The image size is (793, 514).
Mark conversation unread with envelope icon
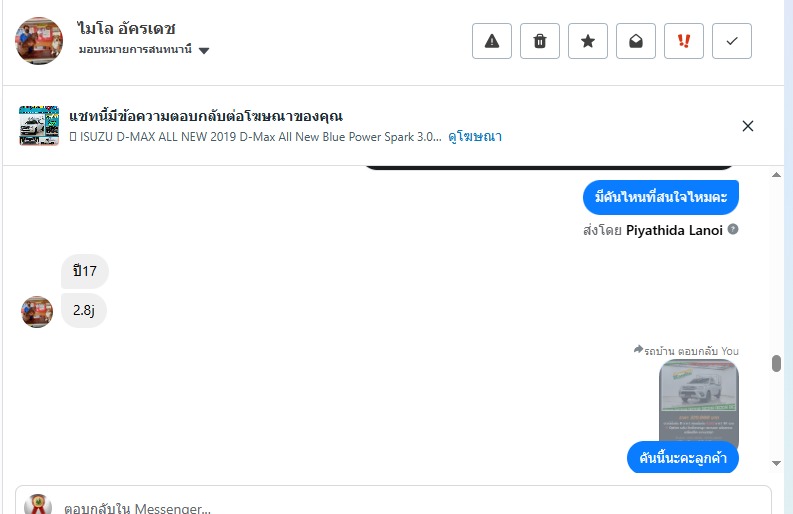pyautogui.click(x=636, y=41)
